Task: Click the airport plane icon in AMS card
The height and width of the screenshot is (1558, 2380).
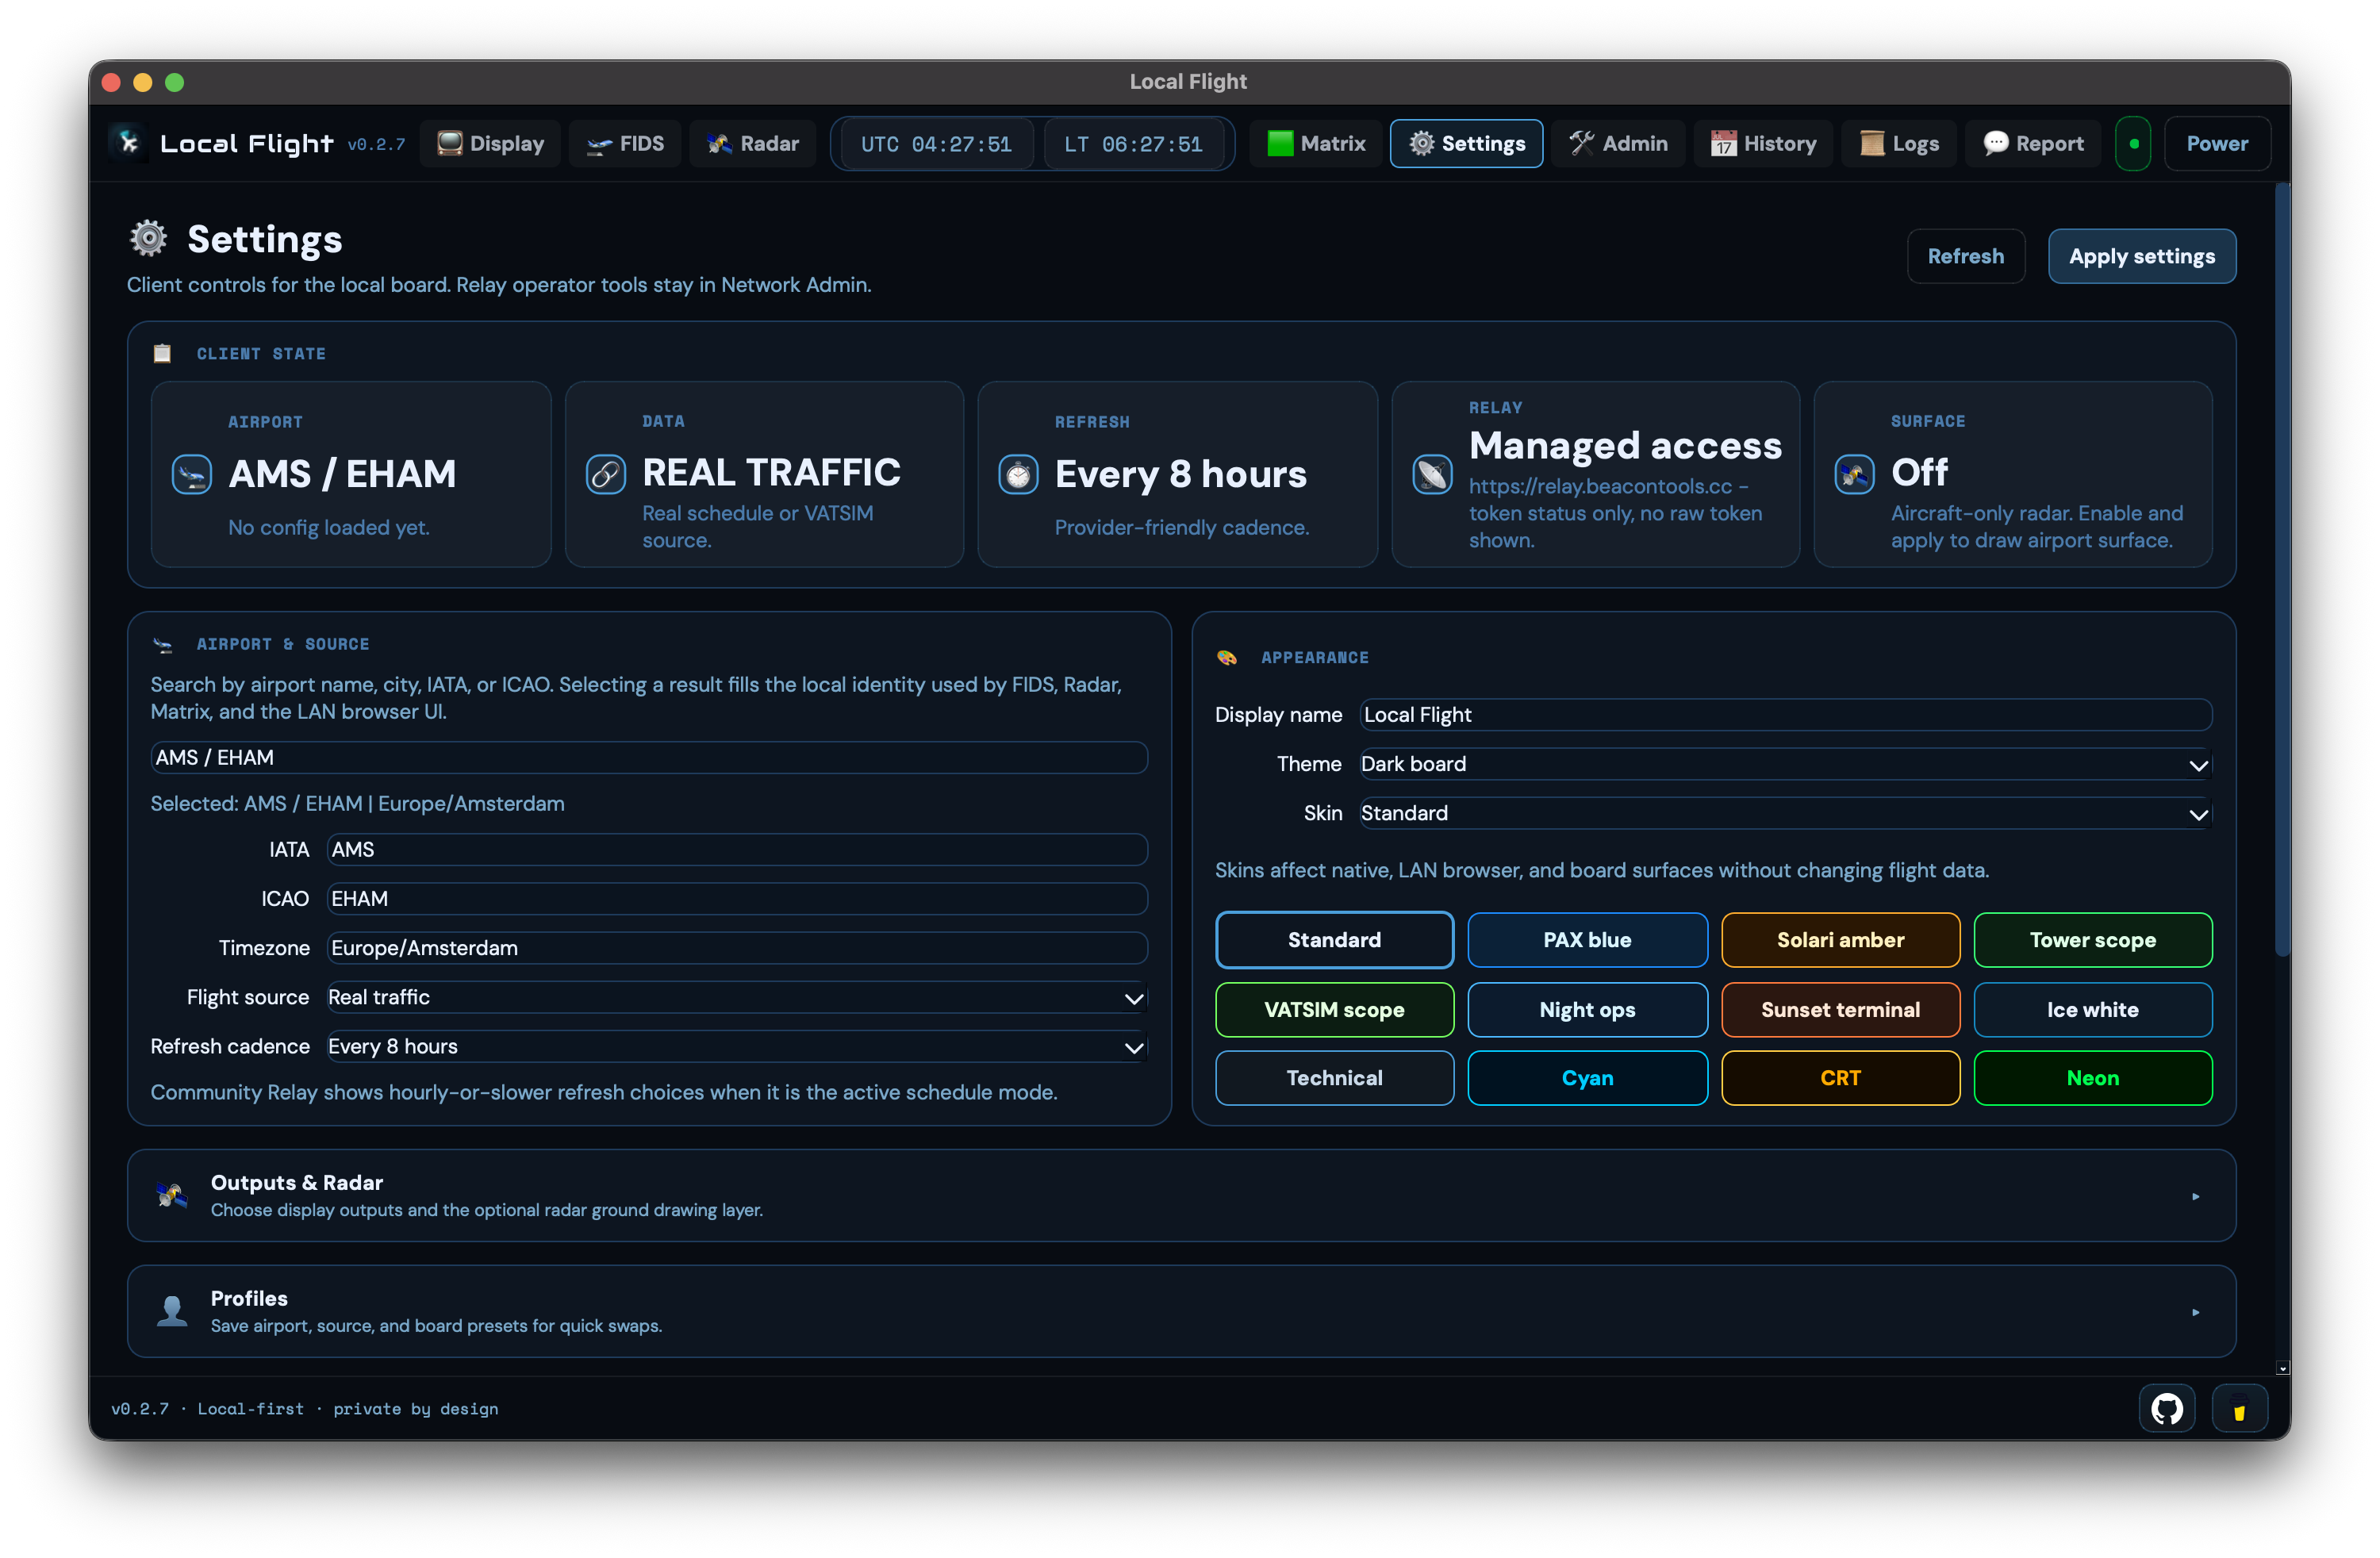Action: [x=192, y=474]
